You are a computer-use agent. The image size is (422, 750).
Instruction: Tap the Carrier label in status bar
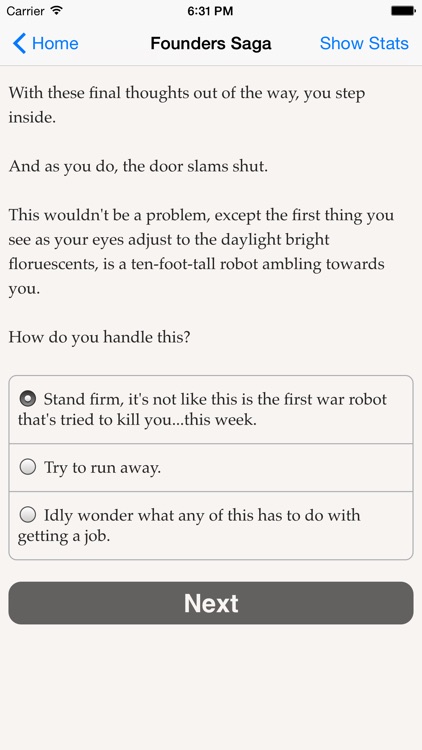(25, 11)
